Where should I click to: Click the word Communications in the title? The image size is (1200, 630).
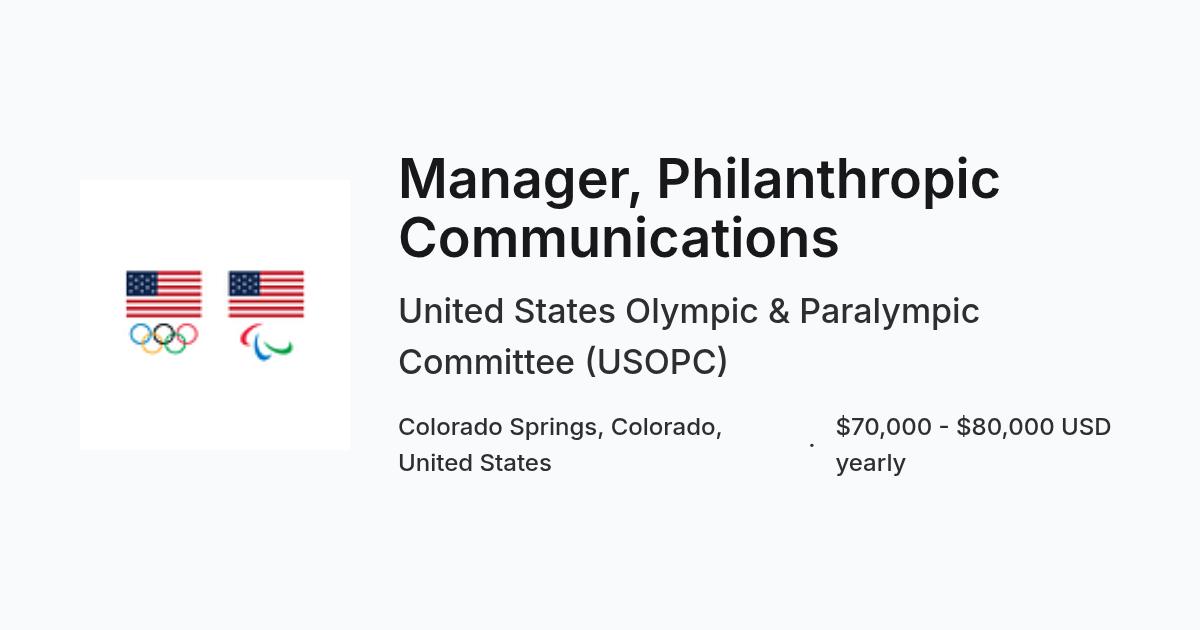pyautogui.click(x=618, y=238)
